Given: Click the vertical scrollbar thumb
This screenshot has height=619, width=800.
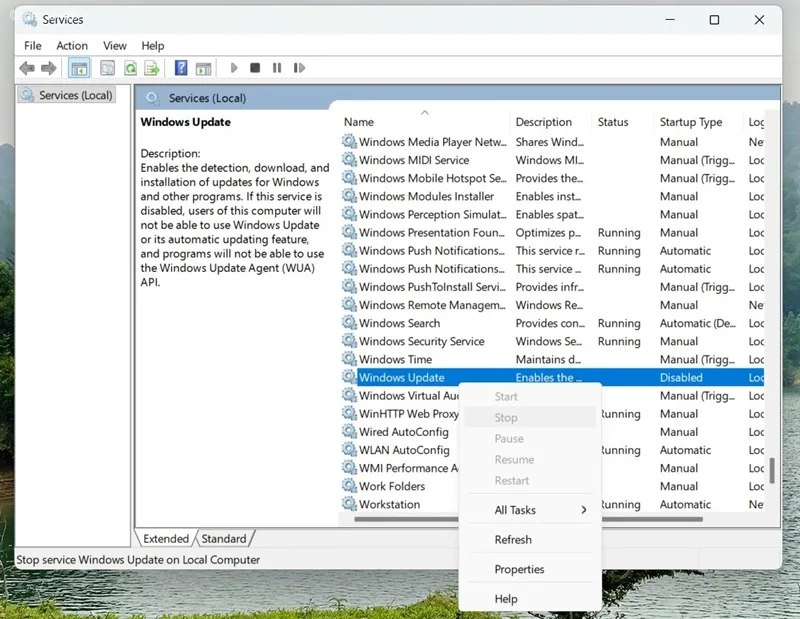Looking at the screenshot, I should [x=772, y=470].
